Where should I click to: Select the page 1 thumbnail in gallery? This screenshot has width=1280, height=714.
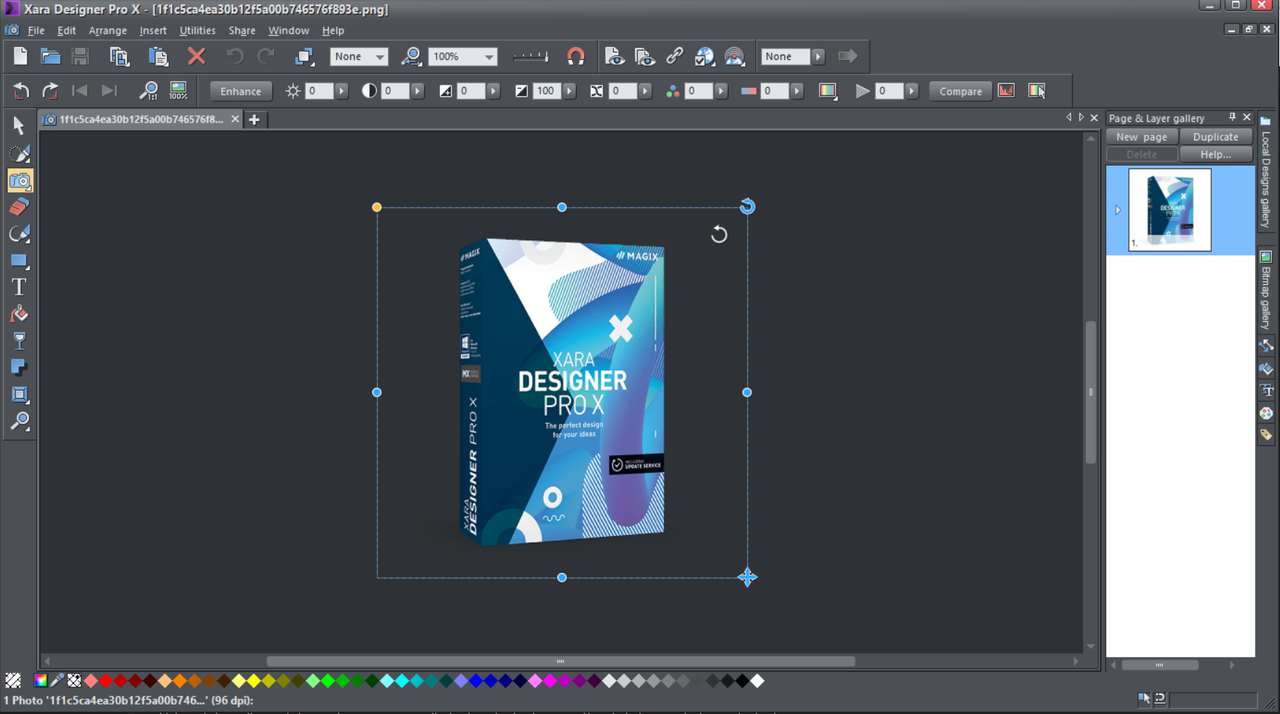click(1169, 209)
